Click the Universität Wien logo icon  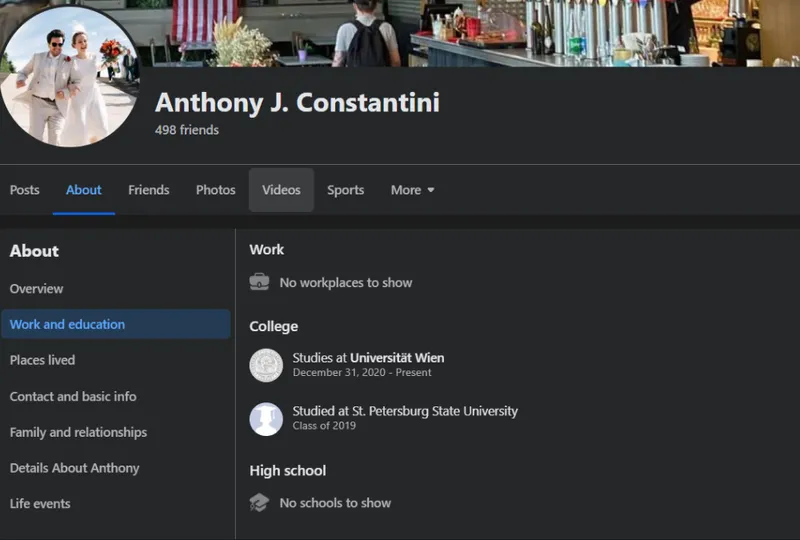pyautogui.click(x=266, y=365)
